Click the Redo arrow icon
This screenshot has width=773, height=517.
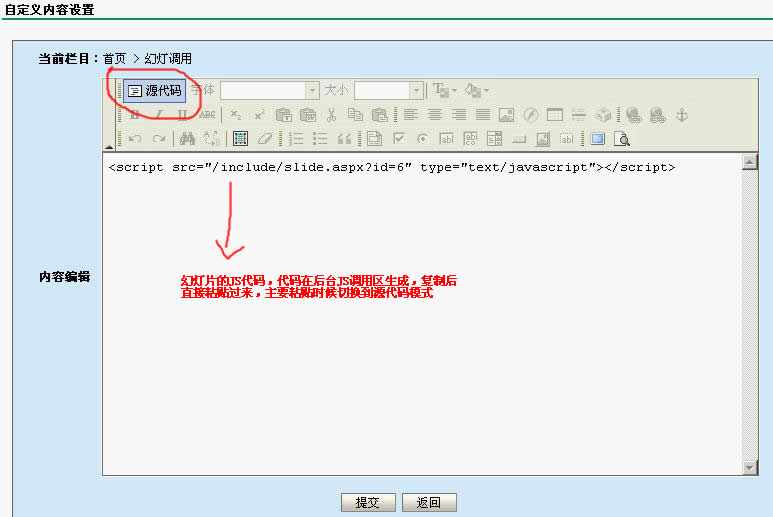click(x=159, y=139)
